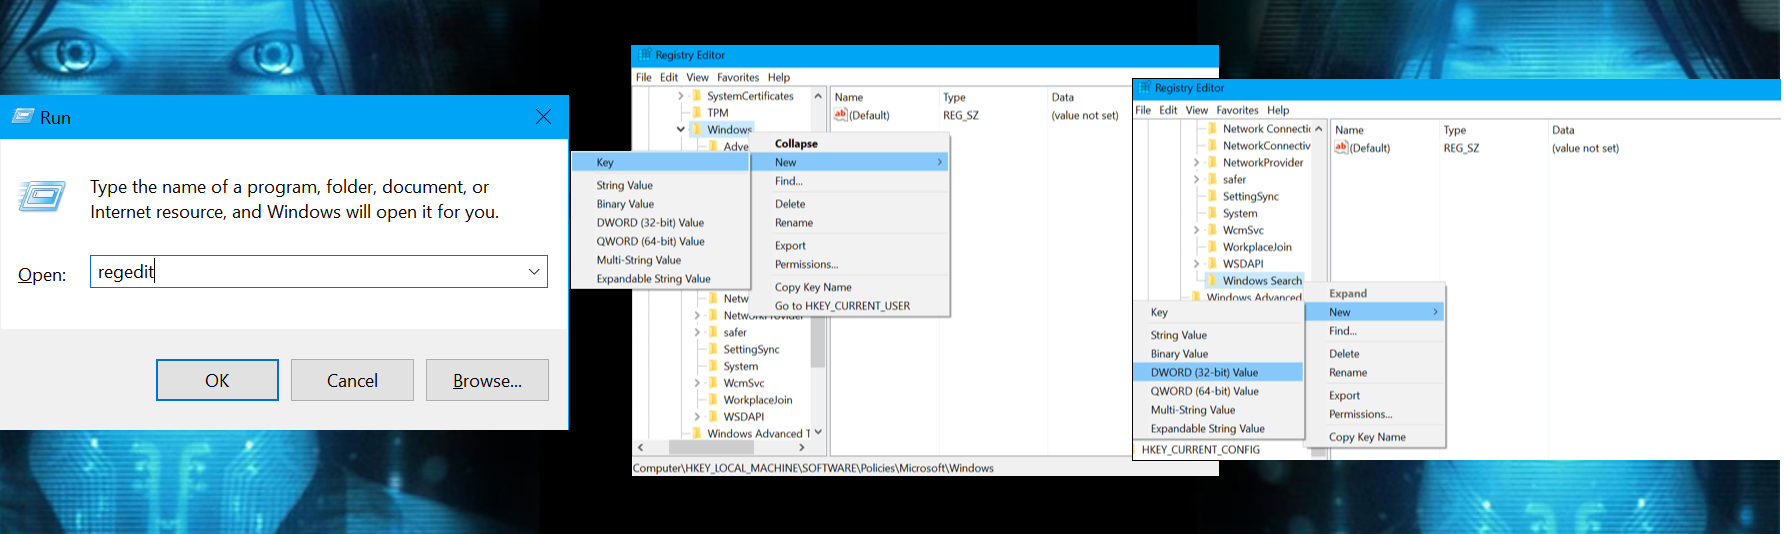Click the HKEY_CURRENT_CONFIG tree entry

[x=1200, y=450]
